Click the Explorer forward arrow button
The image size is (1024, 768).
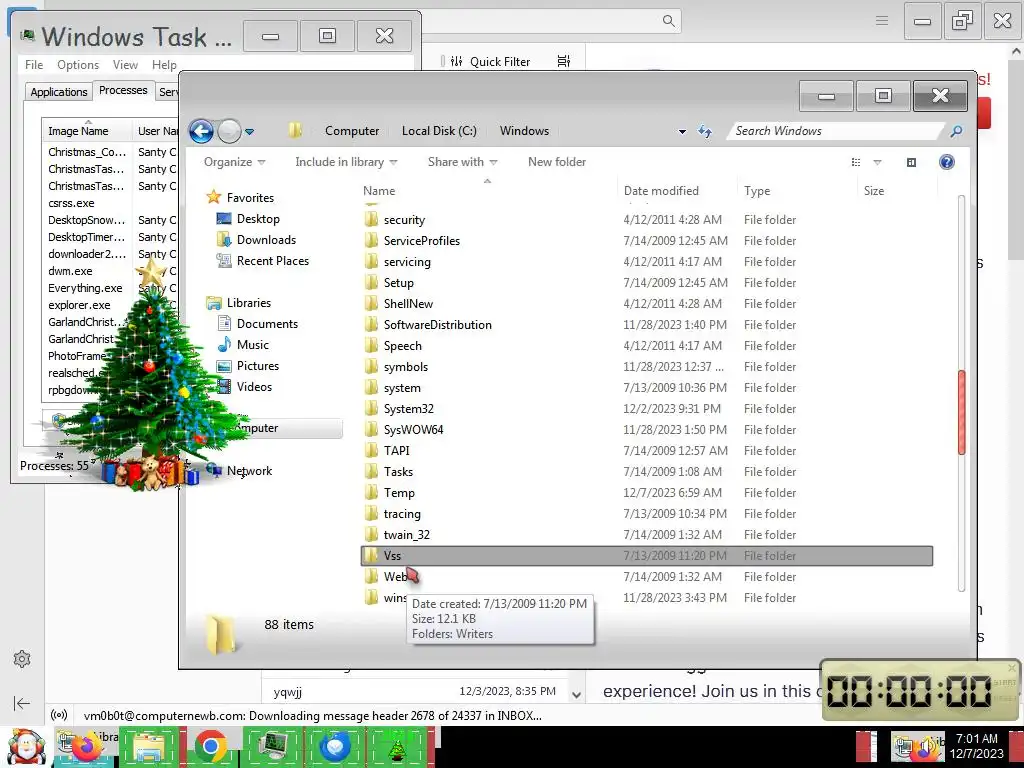tap(229, 131)
